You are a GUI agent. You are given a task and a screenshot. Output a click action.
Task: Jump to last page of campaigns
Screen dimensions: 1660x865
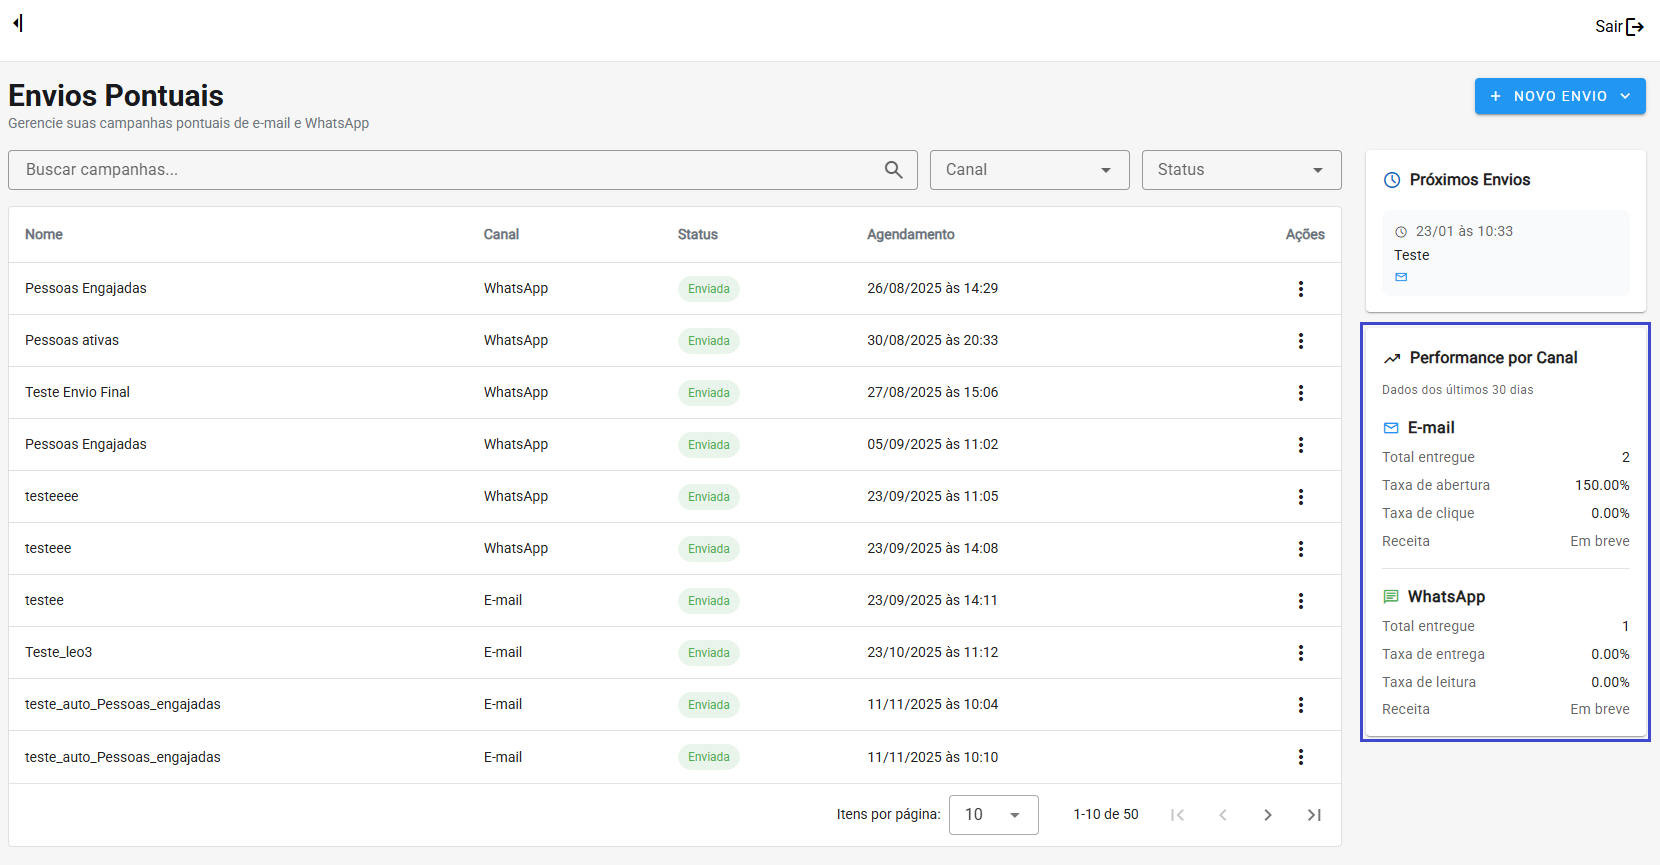1314,815
